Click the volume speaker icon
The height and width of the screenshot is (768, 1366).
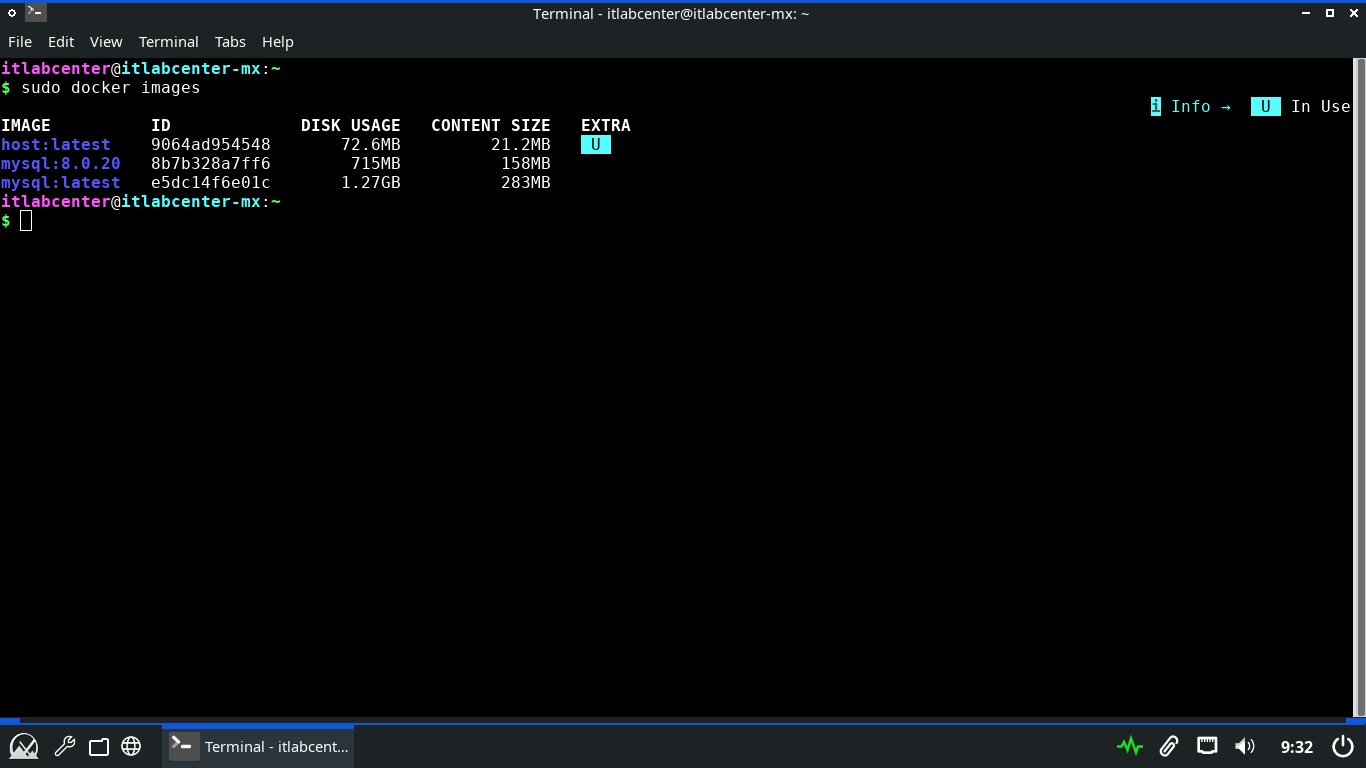coord(1245,746)
